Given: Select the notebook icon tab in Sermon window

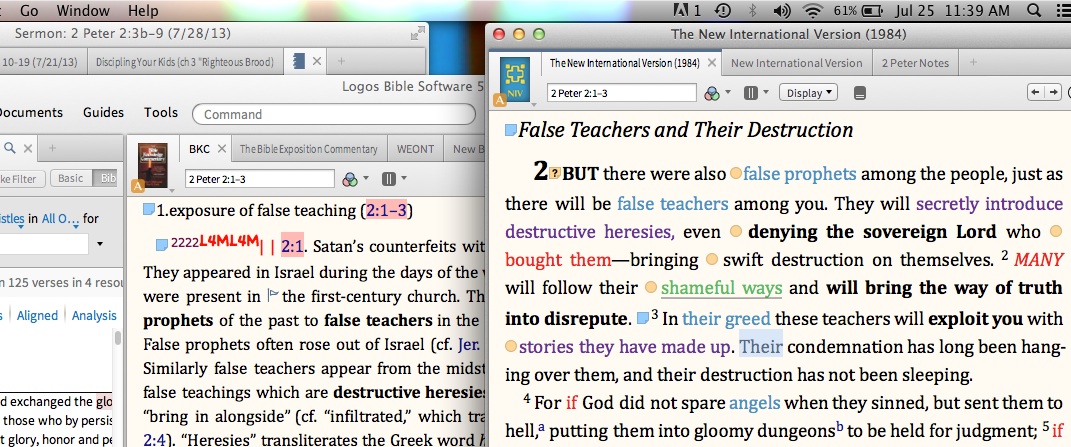Looking at the screenshot, I should (x=298, y=62).
